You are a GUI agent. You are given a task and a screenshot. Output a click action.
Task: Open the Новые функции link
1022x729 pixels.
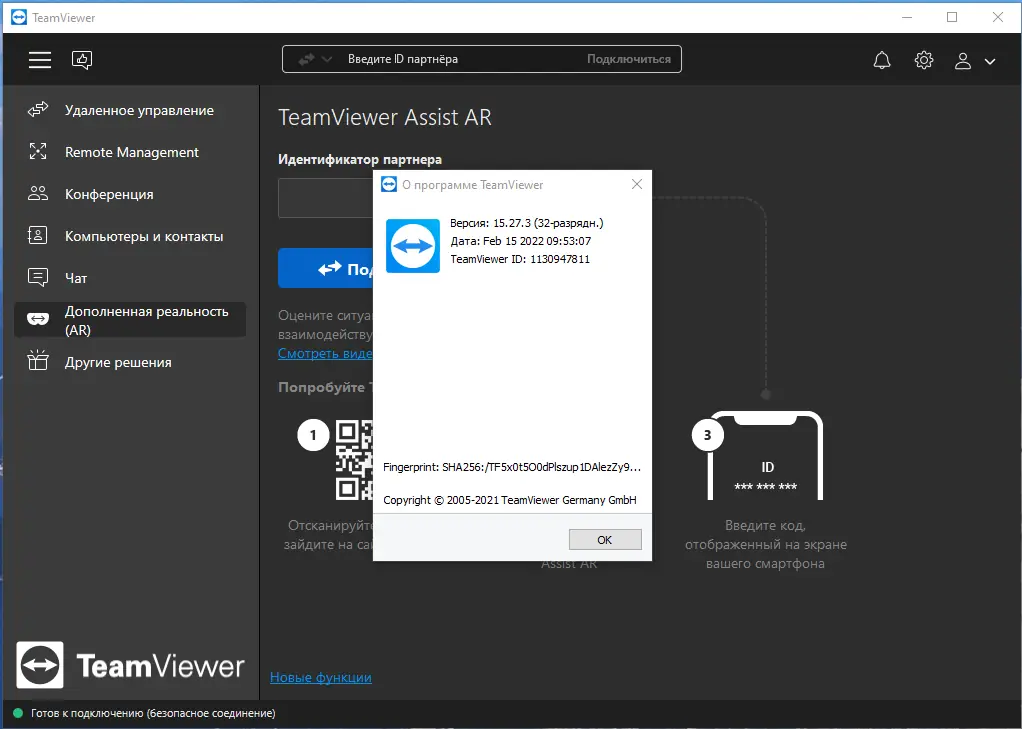pyautogui.click(x=319, y=677)
